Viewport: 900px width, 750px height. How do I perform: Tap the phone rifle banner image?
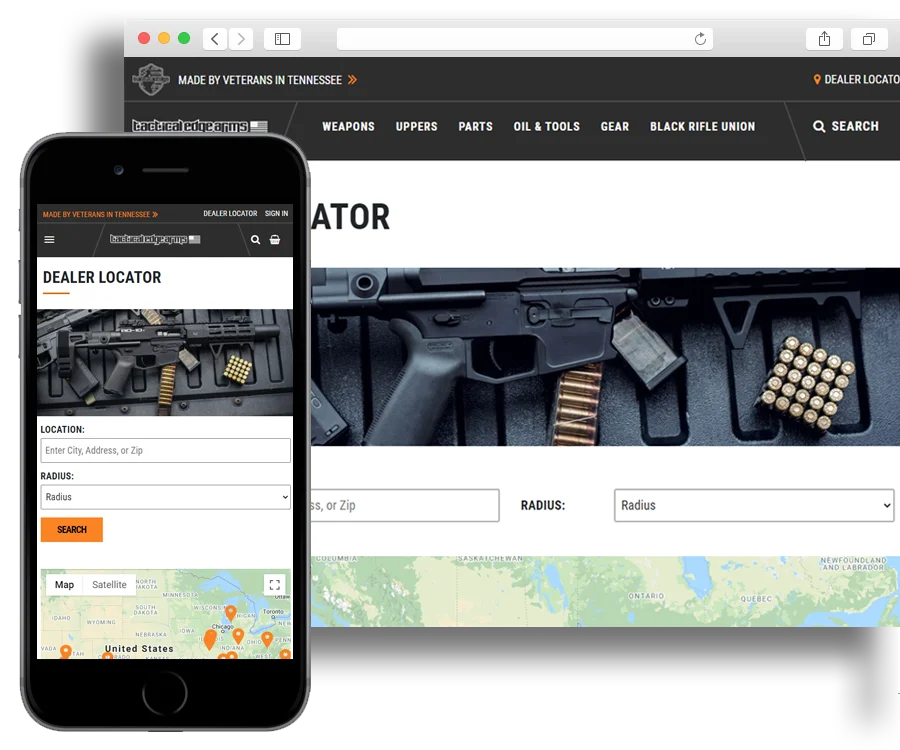coord(165,362)
